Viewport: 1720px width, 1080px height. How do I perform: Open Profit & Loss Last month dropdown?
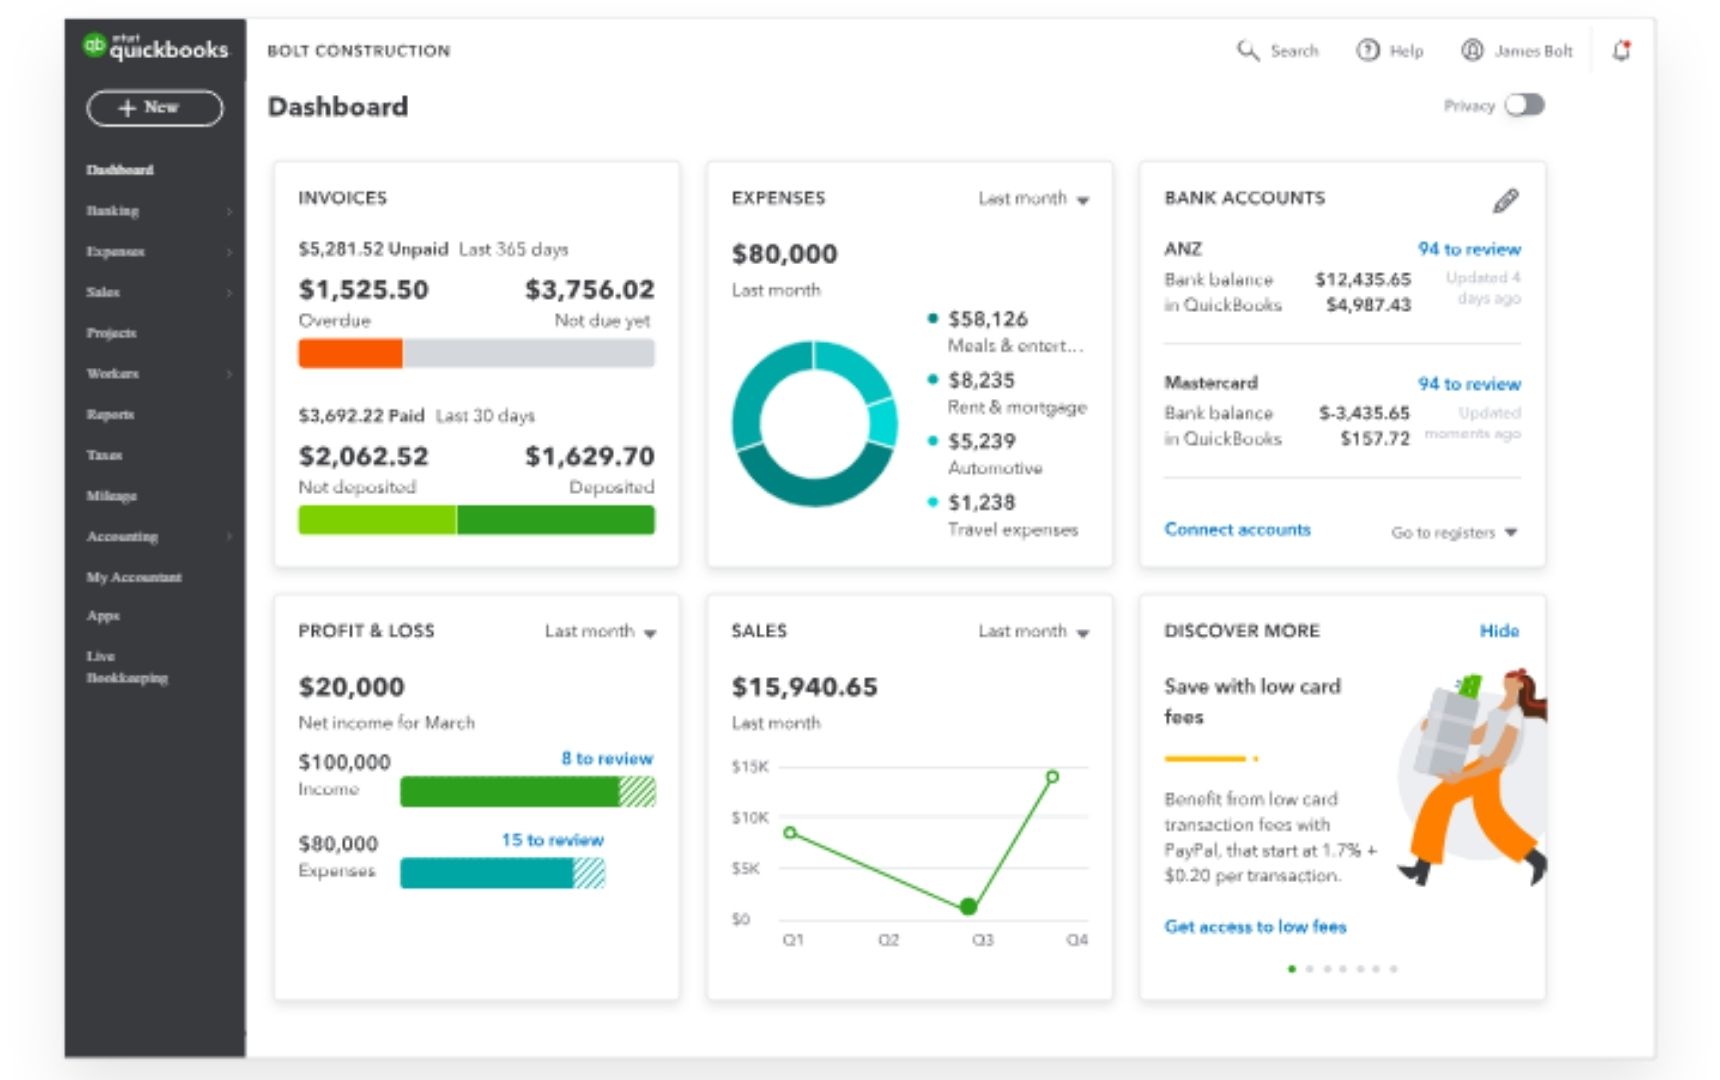[600, 632]
